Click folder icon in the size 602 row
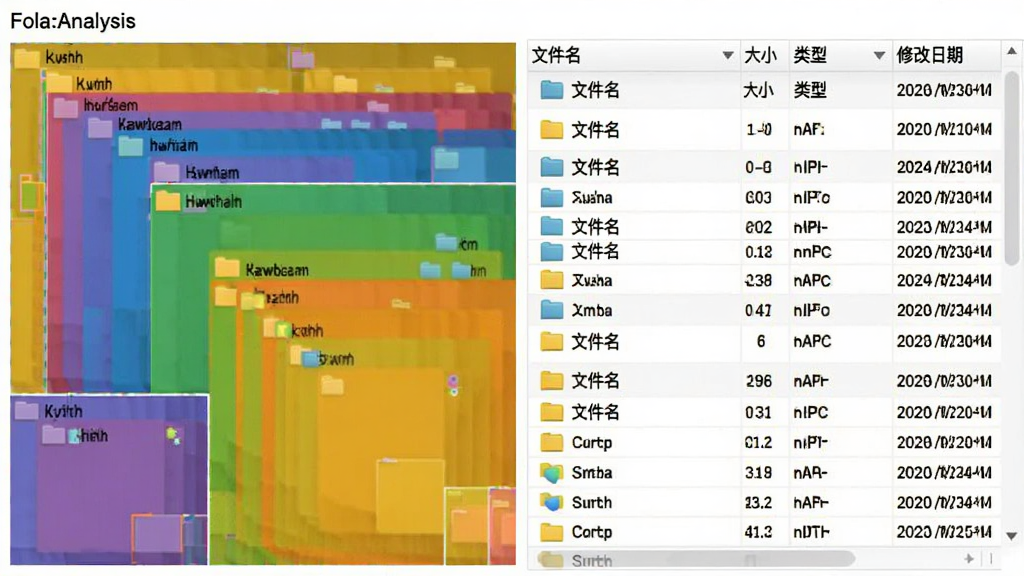 click(x=552, y=227)
